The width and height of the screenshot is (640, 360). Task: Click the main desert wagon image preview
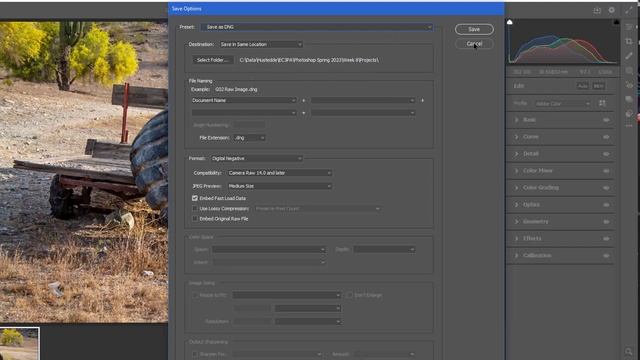pos(84,171)
